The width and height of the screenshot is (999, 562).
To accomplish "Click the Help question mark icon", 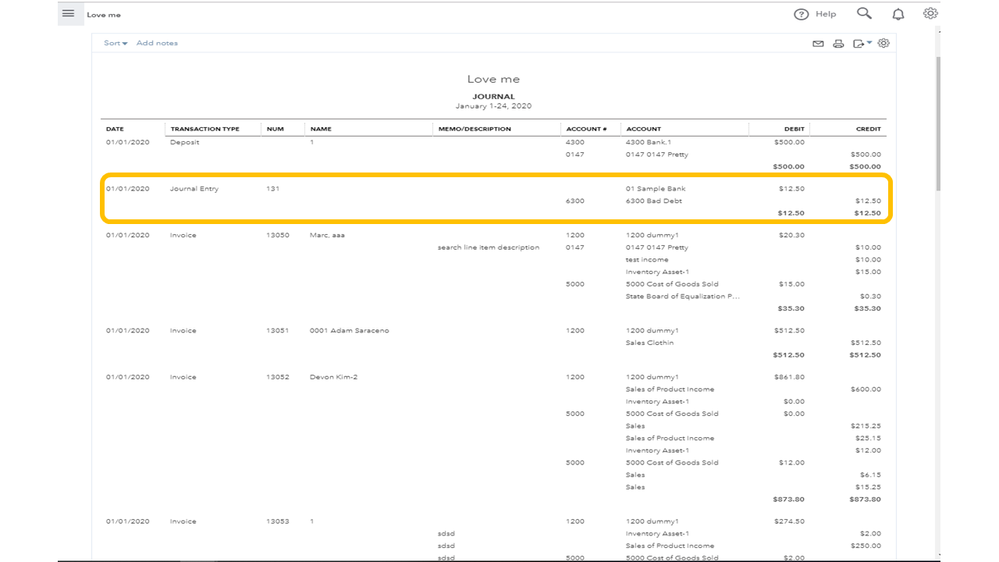I will tap(801, 14).
